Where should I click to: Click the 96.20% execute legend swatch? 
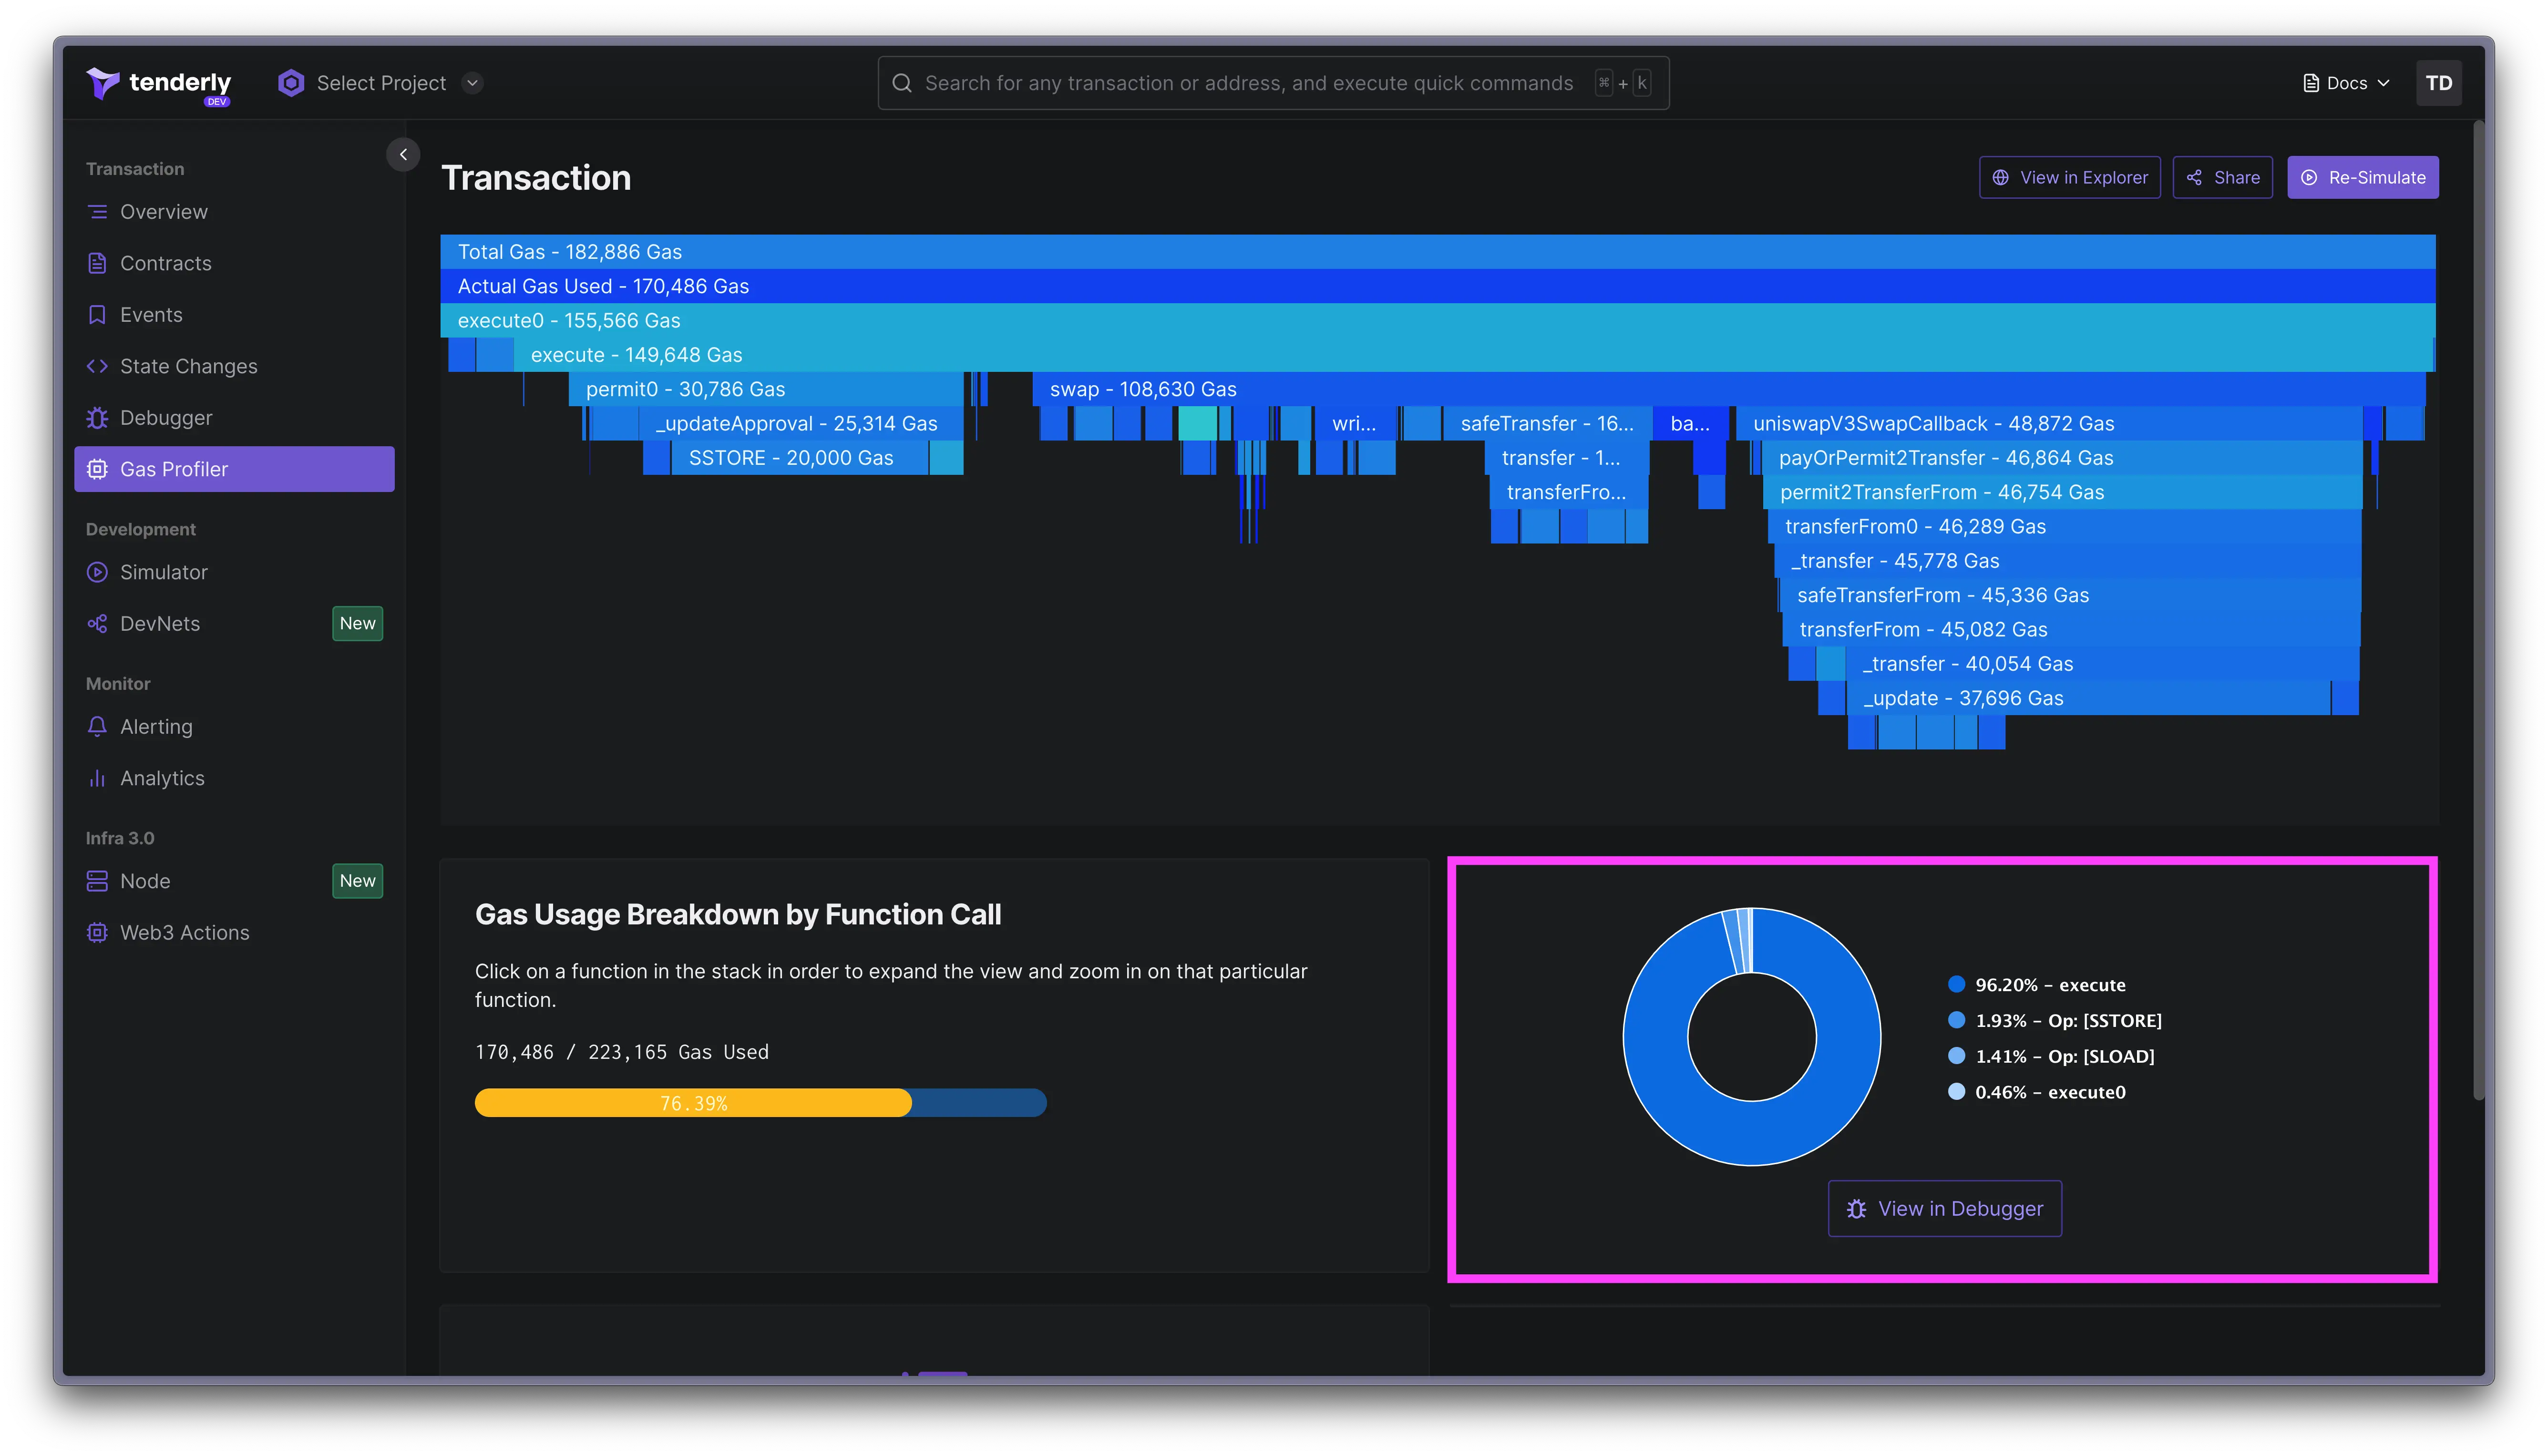point(1956,984)
